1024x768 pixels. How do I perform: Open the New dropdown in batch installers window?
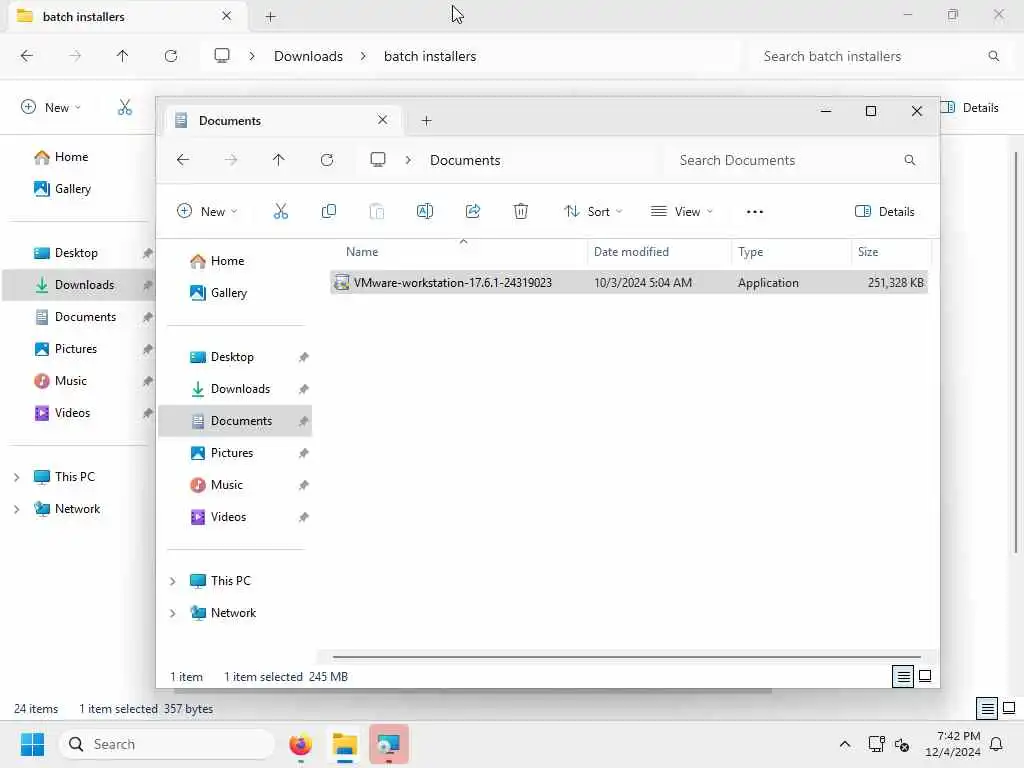coord(51,108)
